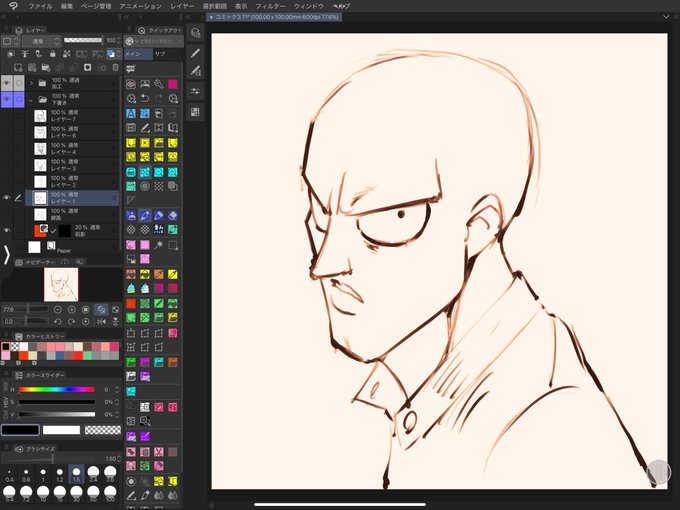The image size is (680, 510).
Task: Open the レイヤー menu in the menu bar
Action: coord(182,7)
